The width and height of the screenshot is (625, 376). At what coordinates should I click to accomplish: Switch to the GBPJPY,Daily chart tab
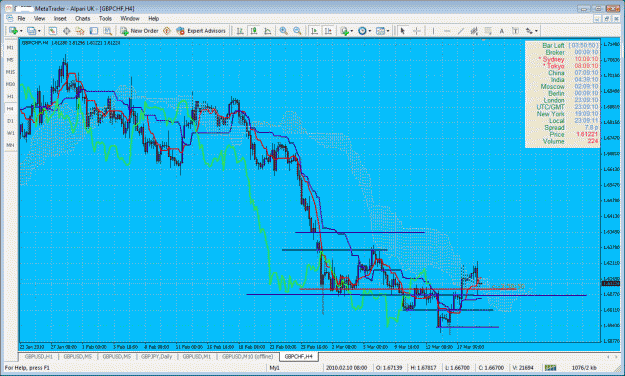tap(157, 356)
